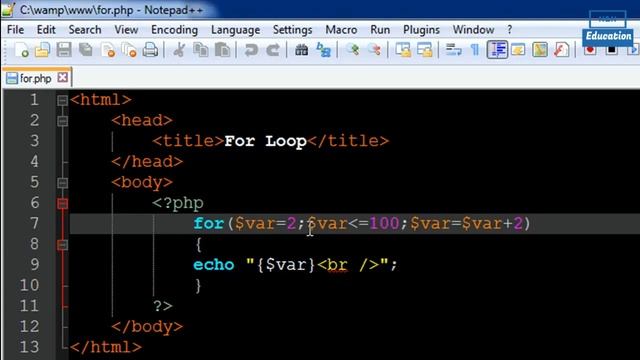This screenshot has width=640, height=360.
Task: Click the "?>" closing php tag
Action: (163, 306)
